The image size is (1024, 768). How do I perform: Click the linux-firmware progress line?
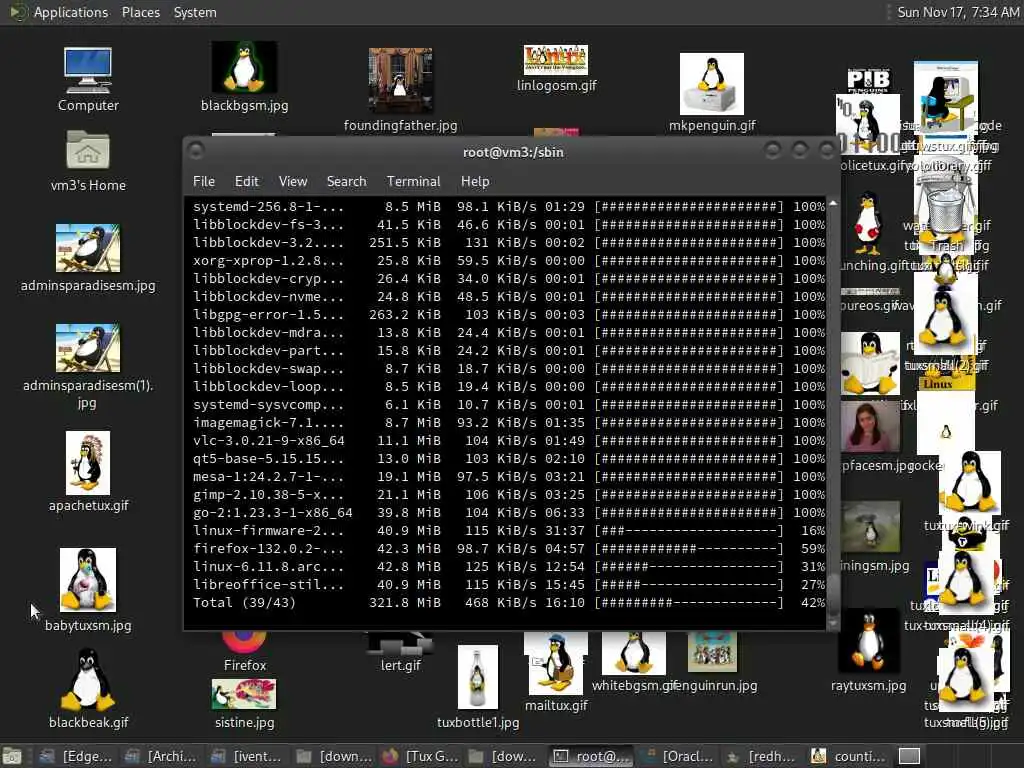click(509, 531)
